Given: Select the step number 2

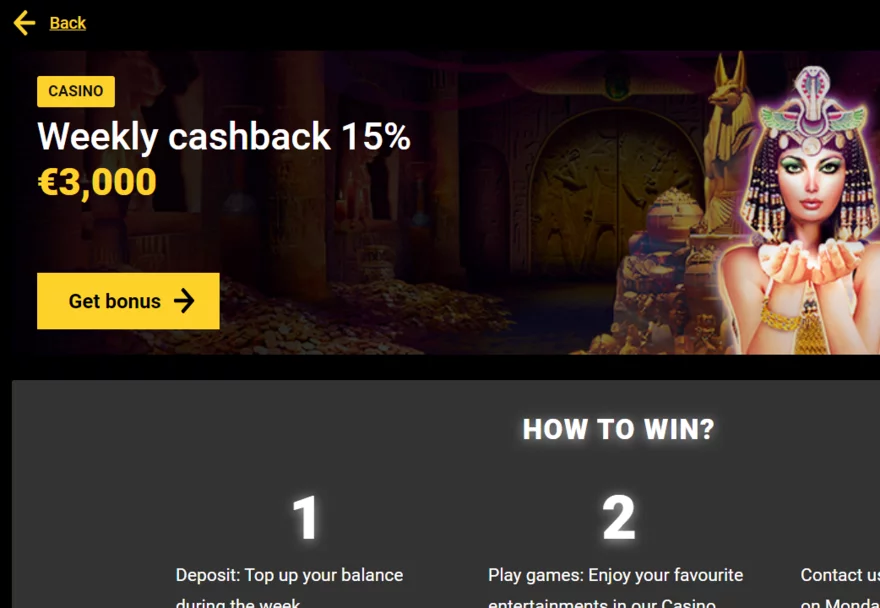Looking at the screenshot, I should pos(618,518).
